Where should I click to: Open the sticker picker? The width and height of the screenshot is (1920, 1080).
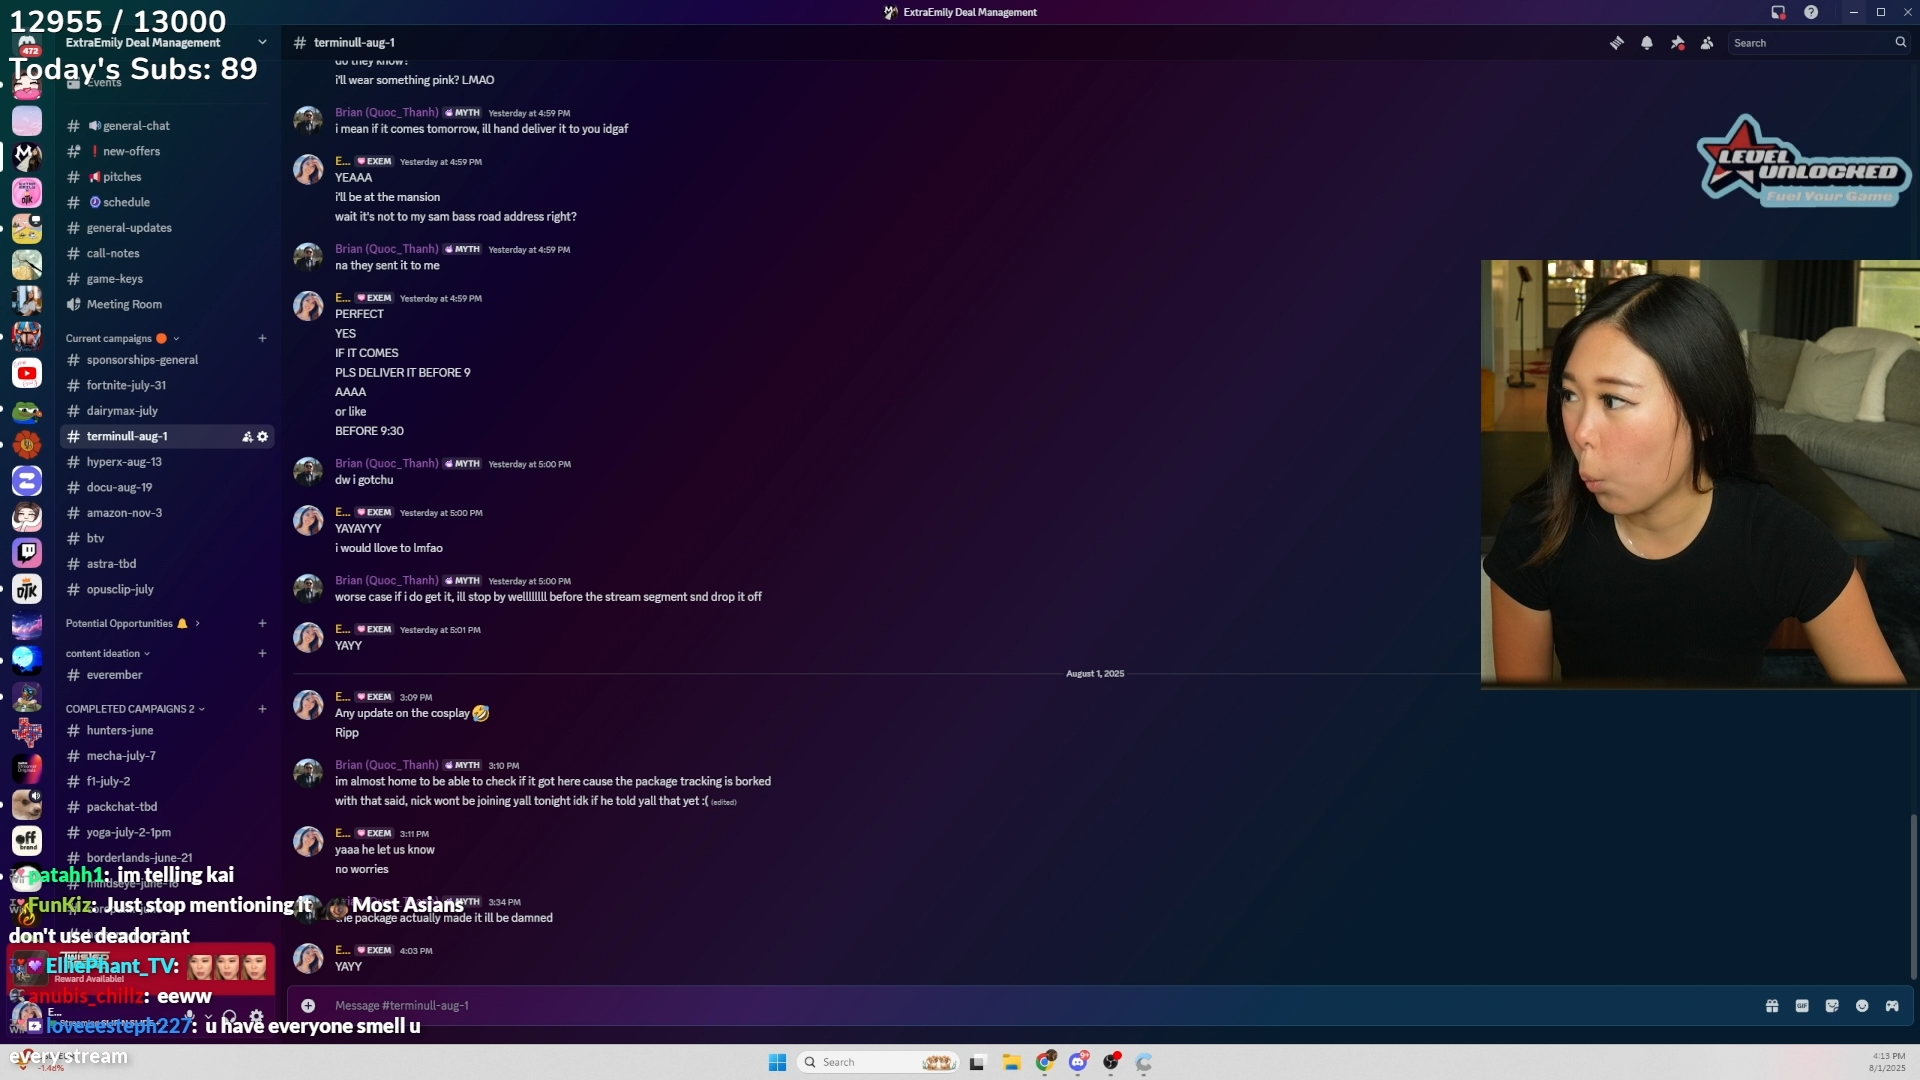[1832, 1006]
